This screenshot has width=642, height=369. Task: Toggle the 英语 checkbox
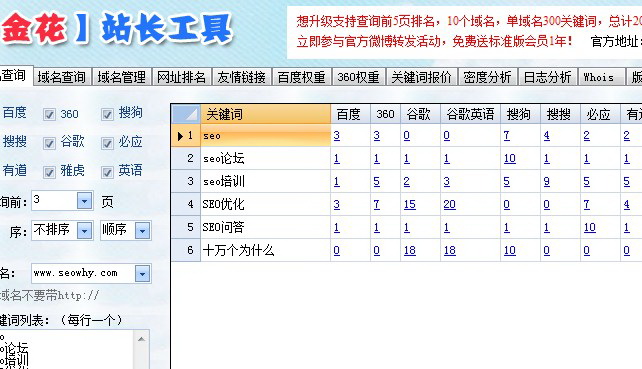coord(107,172)
